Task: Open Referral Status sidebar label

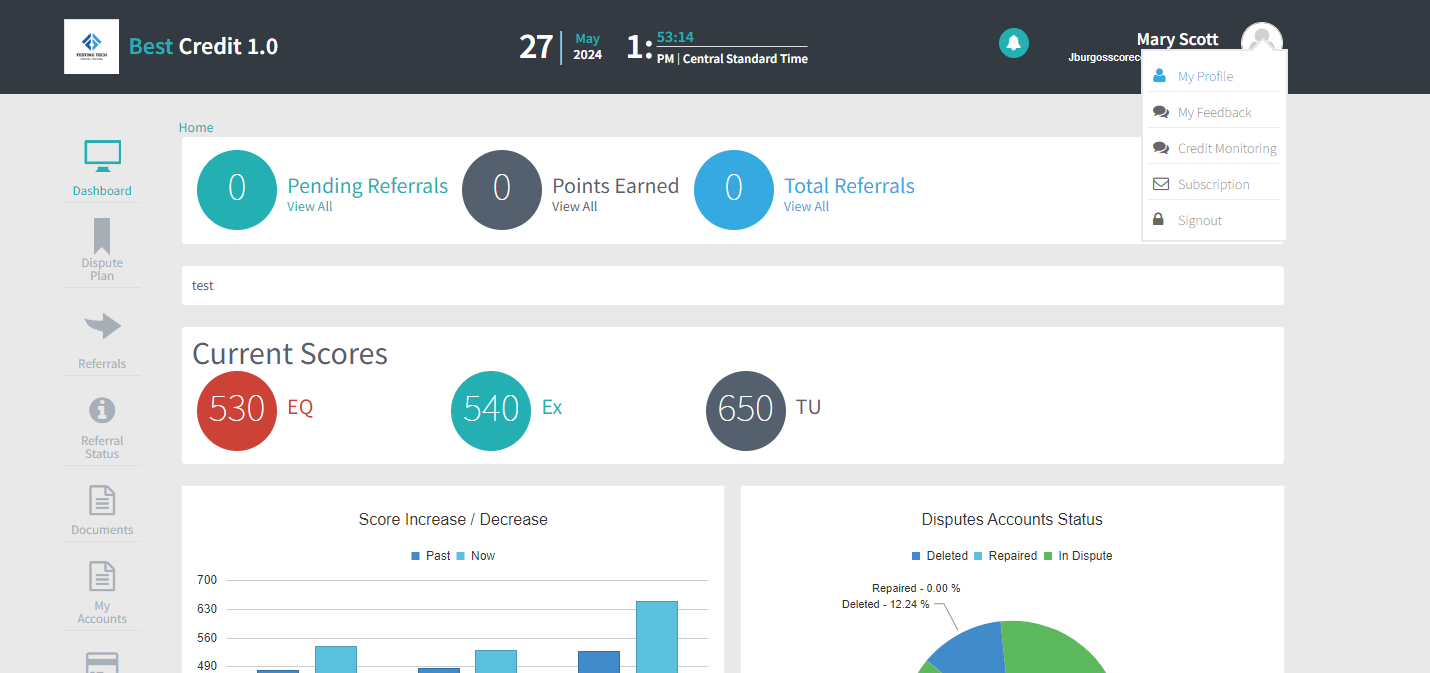Action: (x=102, y=447)
